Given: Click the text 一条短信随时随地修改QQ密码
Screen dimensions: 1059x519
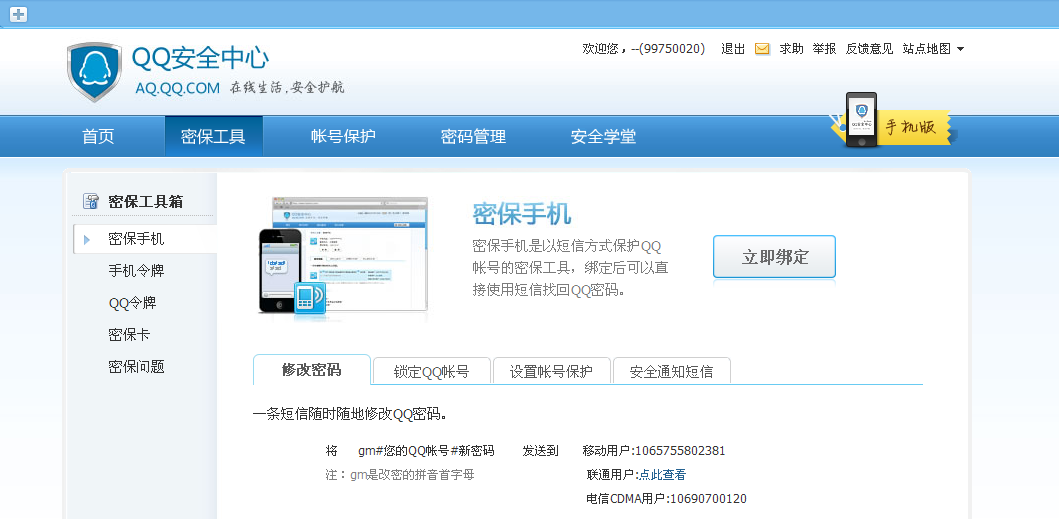Looking at the screenshot, I should coord(350,414).
